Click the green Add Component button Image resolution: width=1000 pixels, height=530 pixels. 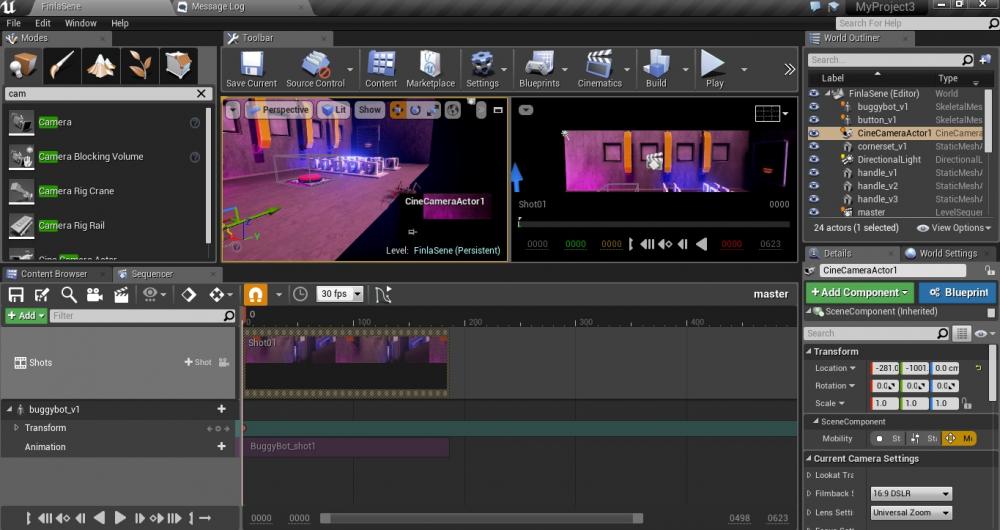tap(860, 293)
